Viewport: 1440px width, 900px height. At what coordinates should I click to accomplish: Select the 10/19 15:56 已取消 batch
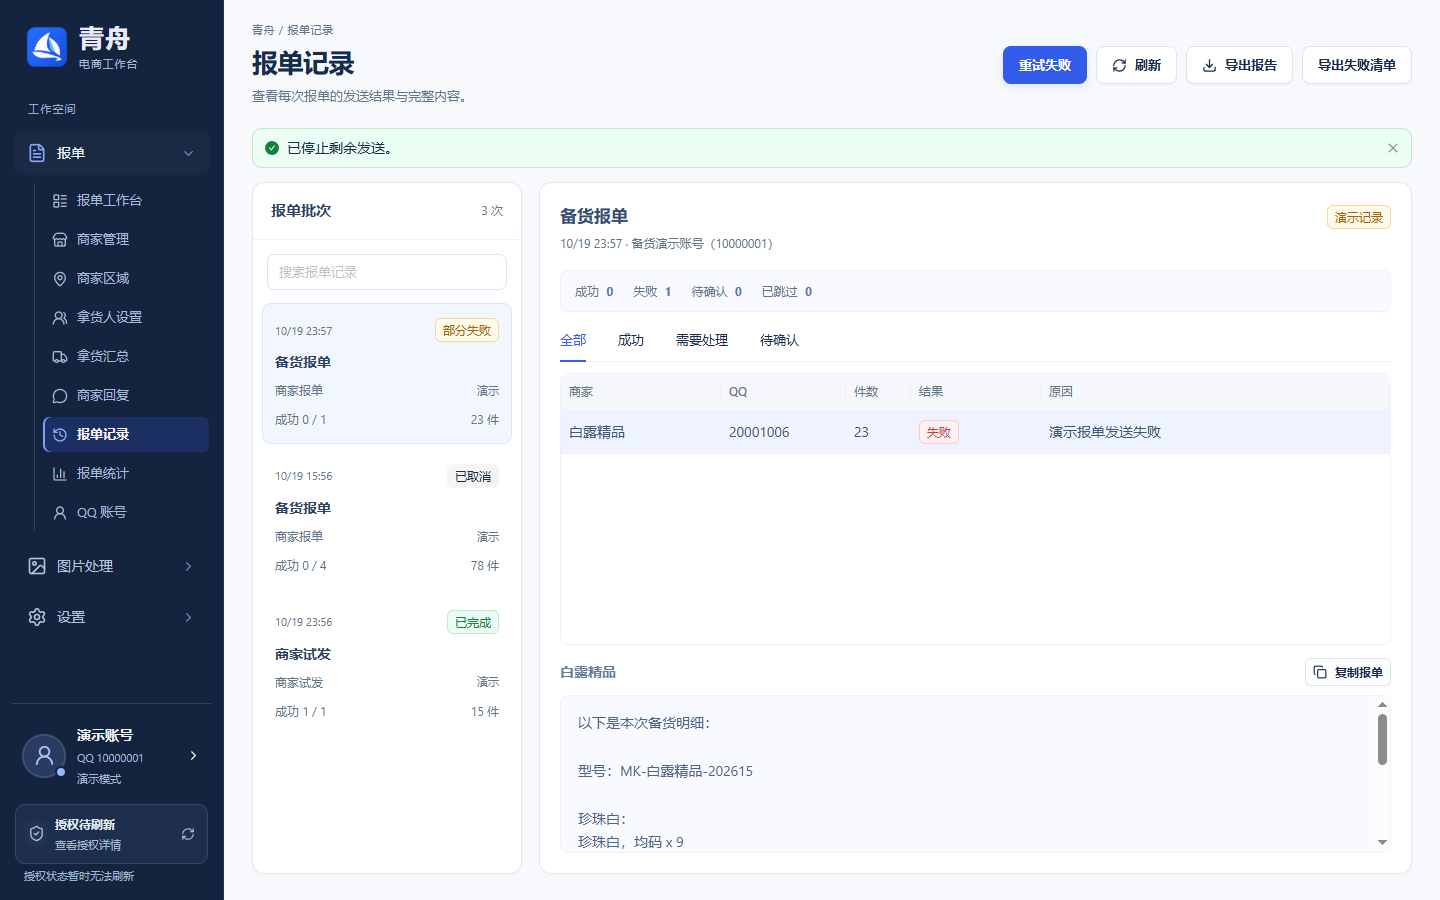click(387, 519)
